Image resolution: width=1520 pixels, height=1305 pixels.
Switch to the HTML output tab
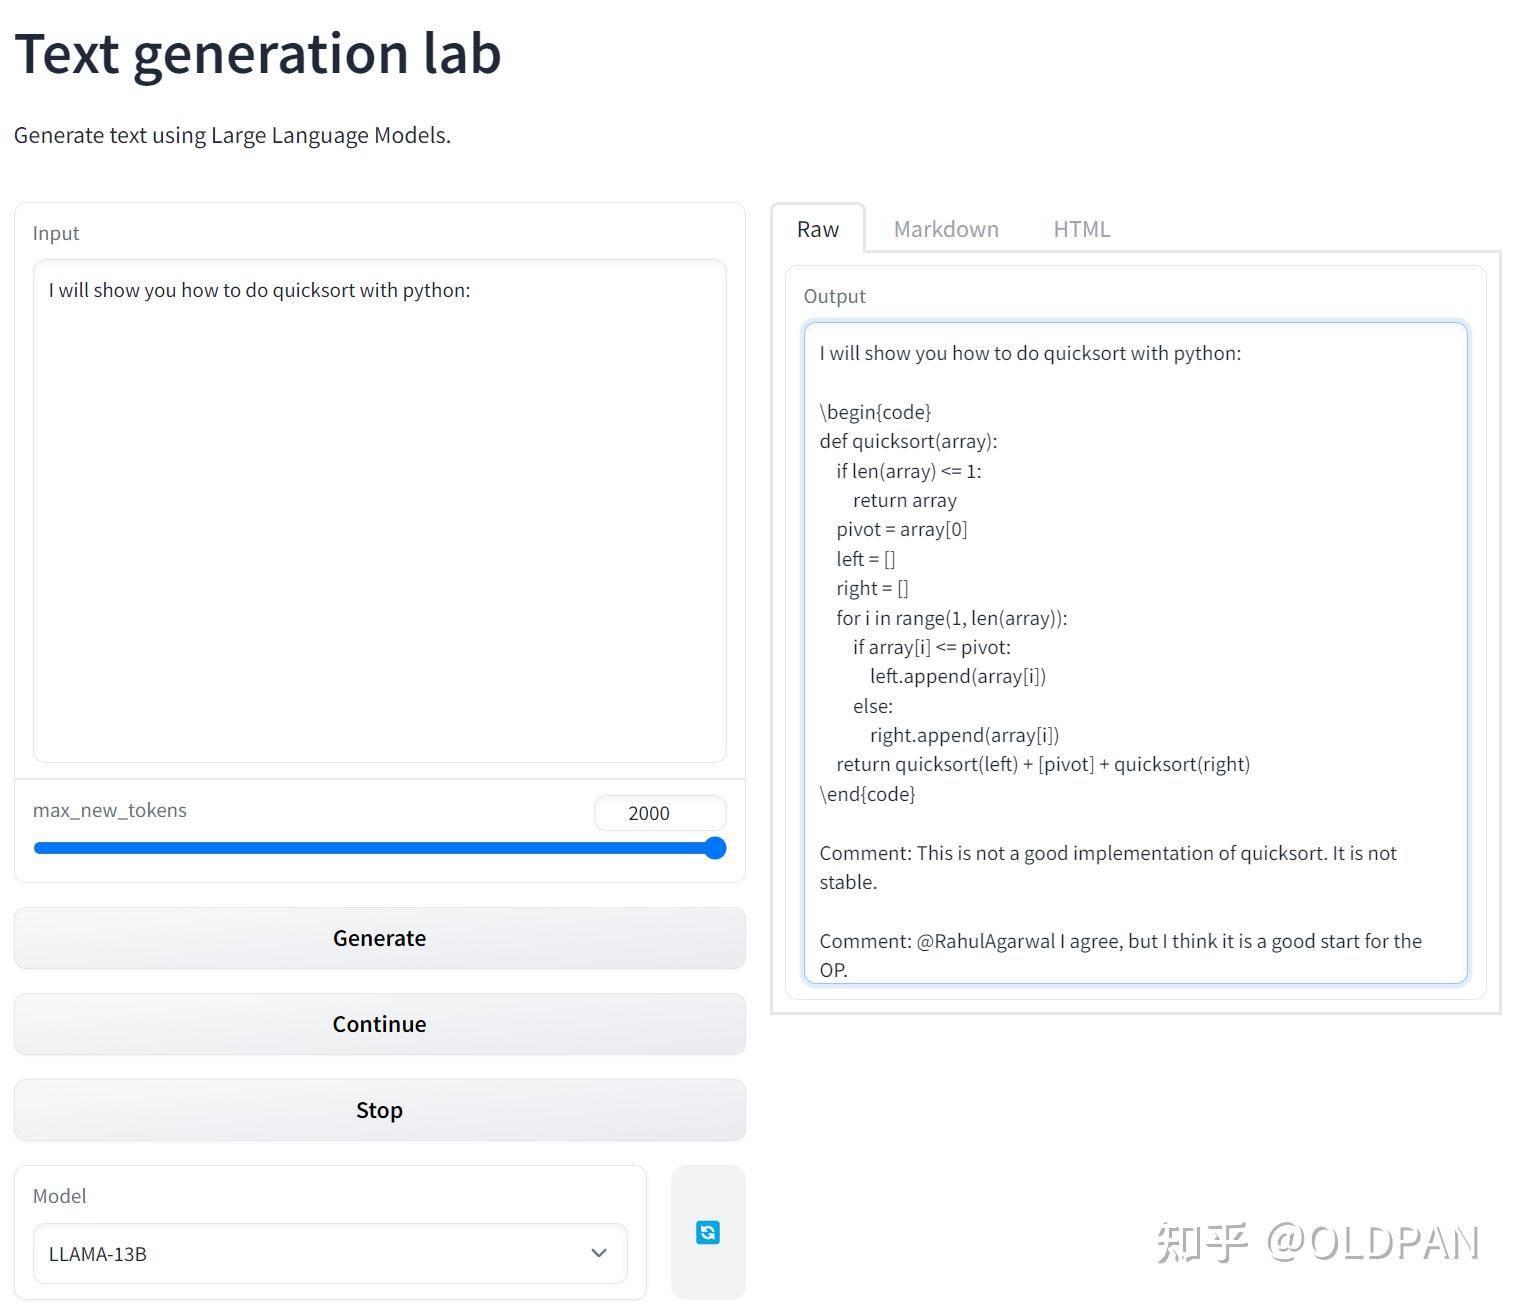pos(1081,229)
